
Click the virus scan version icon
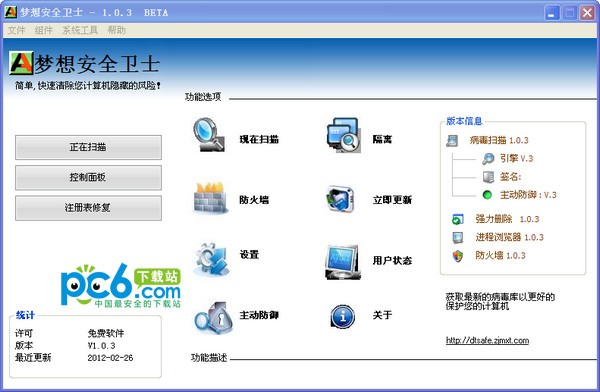[x=452, y=140]
